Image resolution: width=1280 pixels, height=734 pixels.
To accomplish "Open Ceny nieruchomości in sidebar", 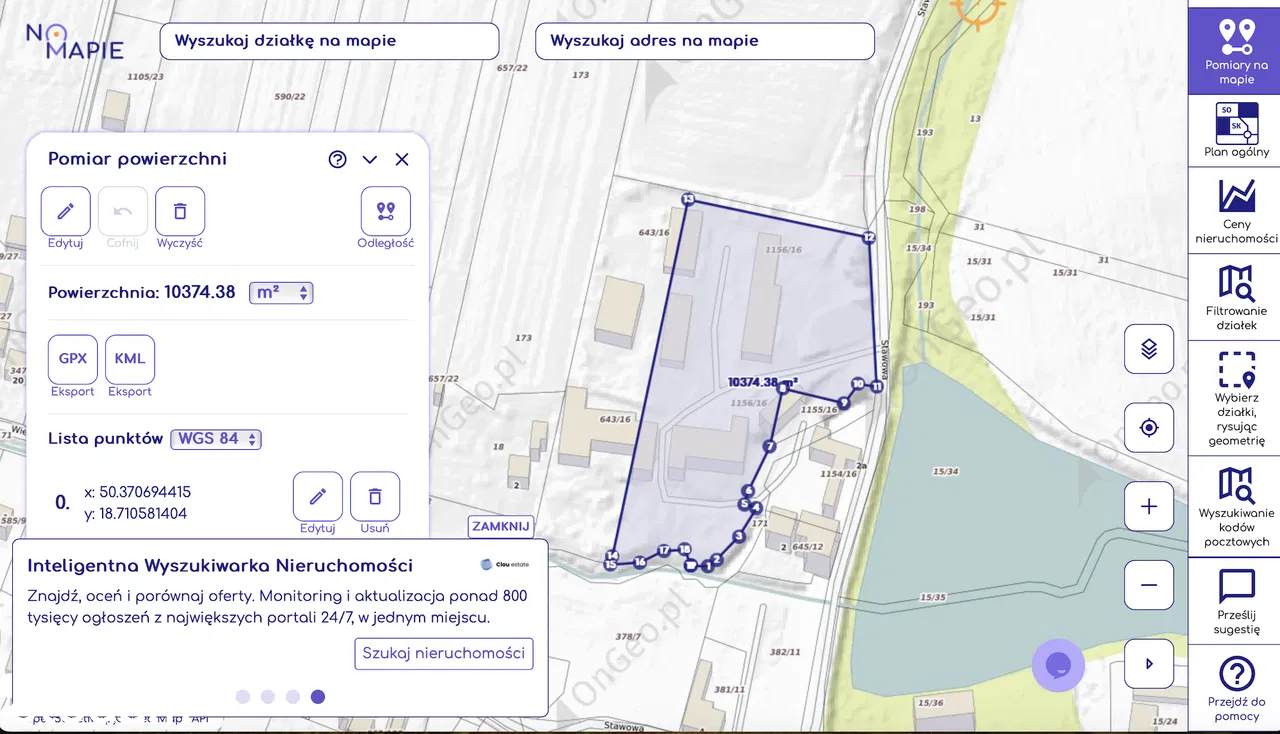I will tap(1236, 210).
